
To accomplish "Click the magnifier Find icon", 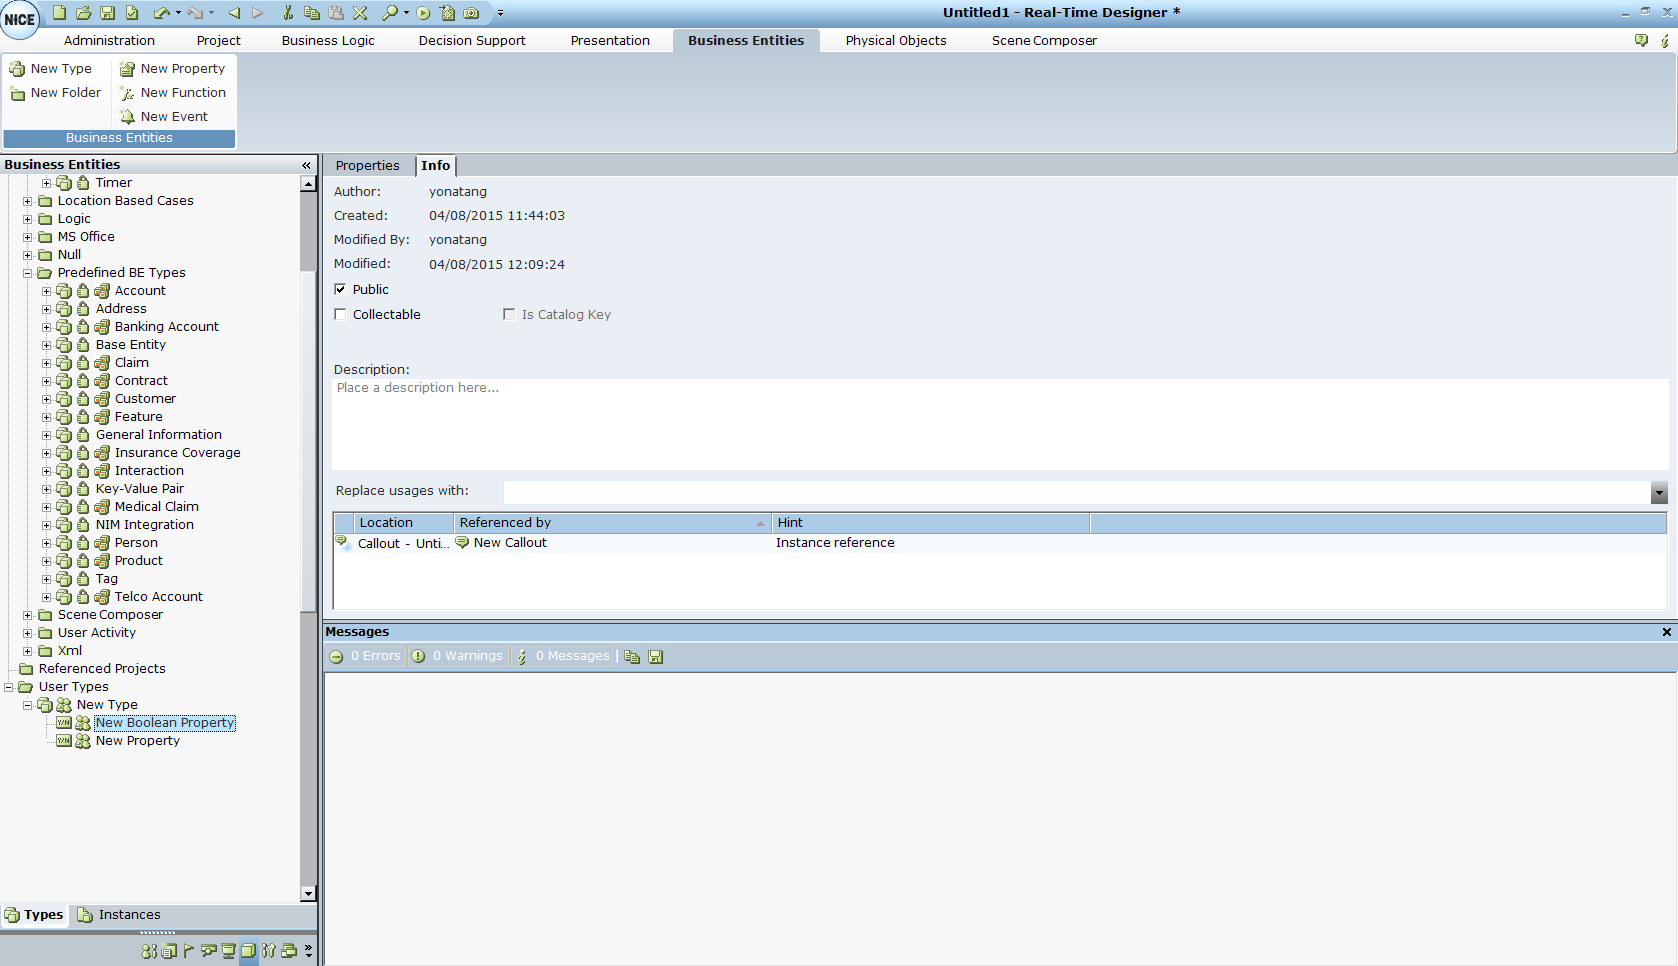I will [x=390, y=13].
